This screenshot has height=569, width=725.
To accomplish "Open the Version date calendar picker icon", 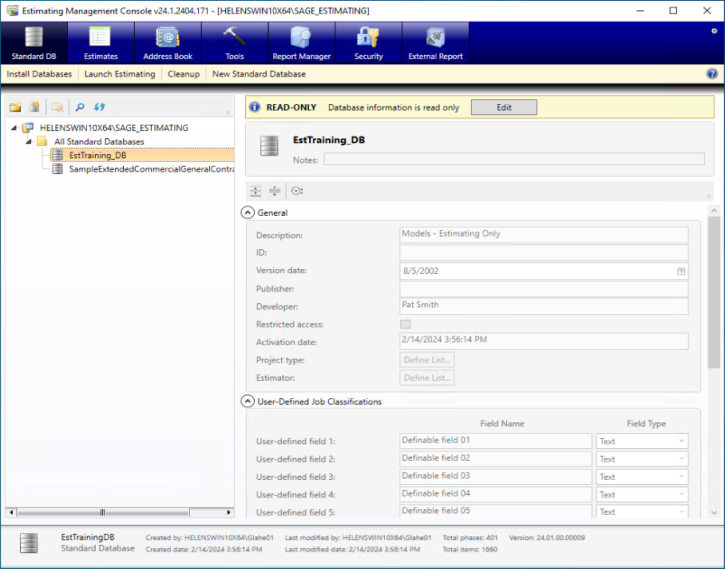I will click(681, 271).
